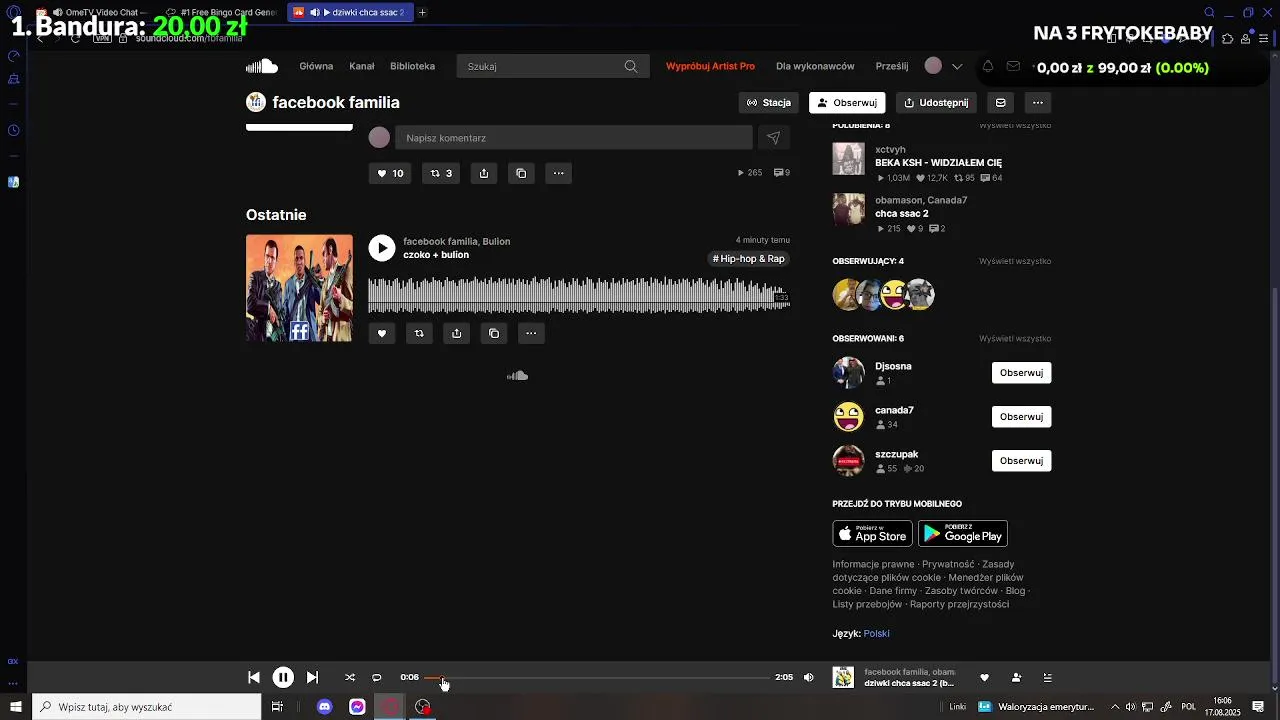Follow Djsosna with Obserwuj button
This screenshot has height=720, width=1280.
click(1021, 373)
